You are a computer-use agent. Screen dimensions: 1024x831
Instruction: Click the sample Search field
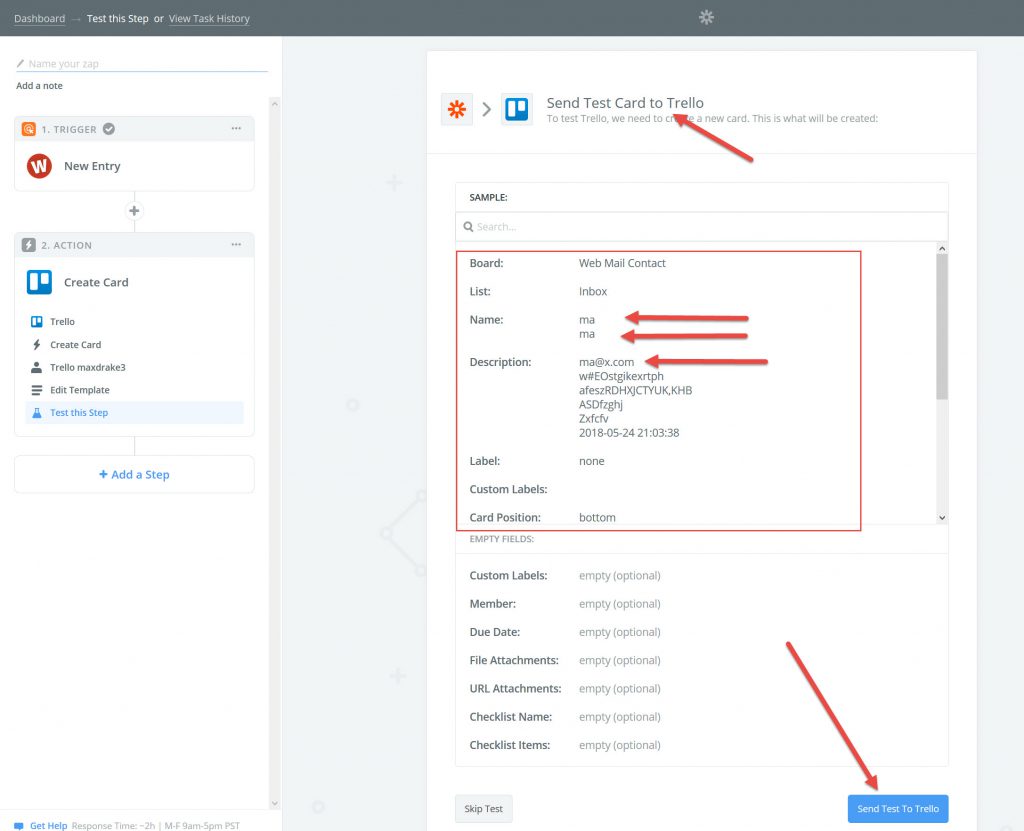(x=700, y=227)
